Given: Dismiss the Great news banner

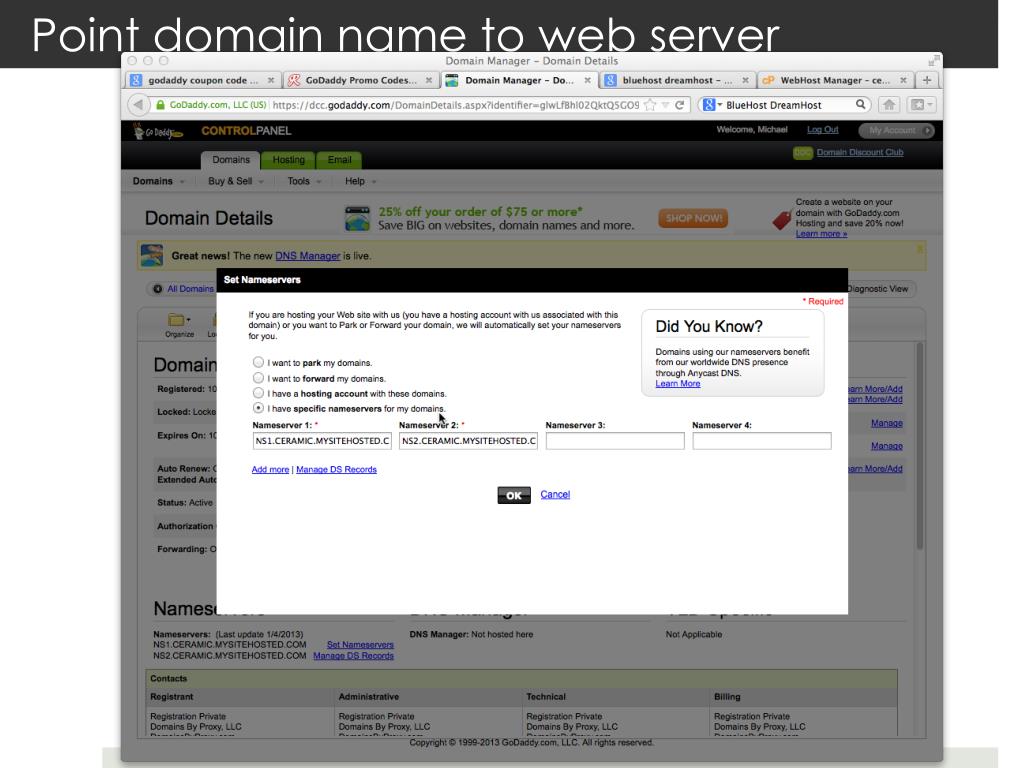Looking at the screenshot, I should [920, 248].
